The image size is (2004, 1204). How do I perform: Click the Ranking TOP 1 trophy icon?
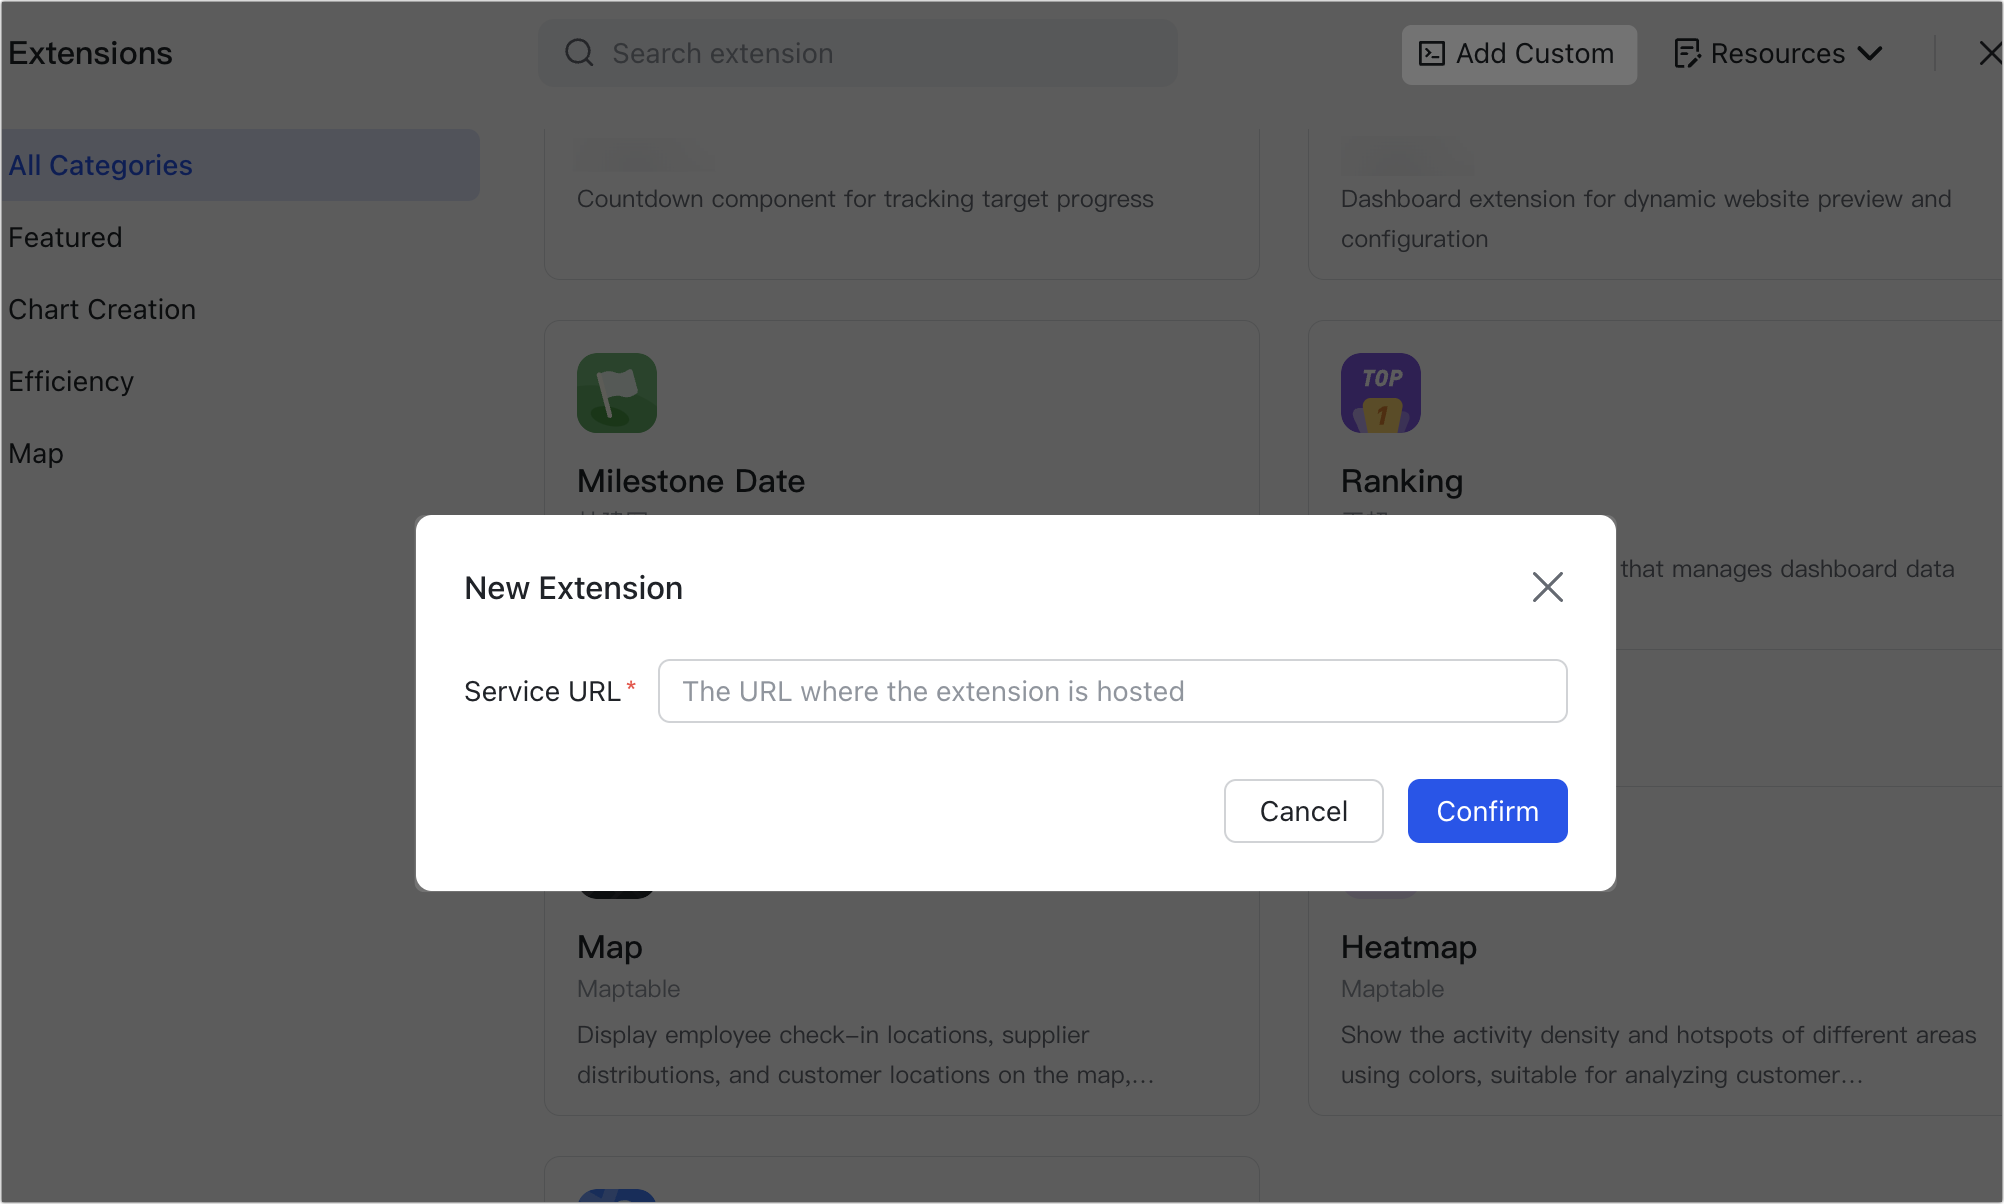pos(1380,393)
